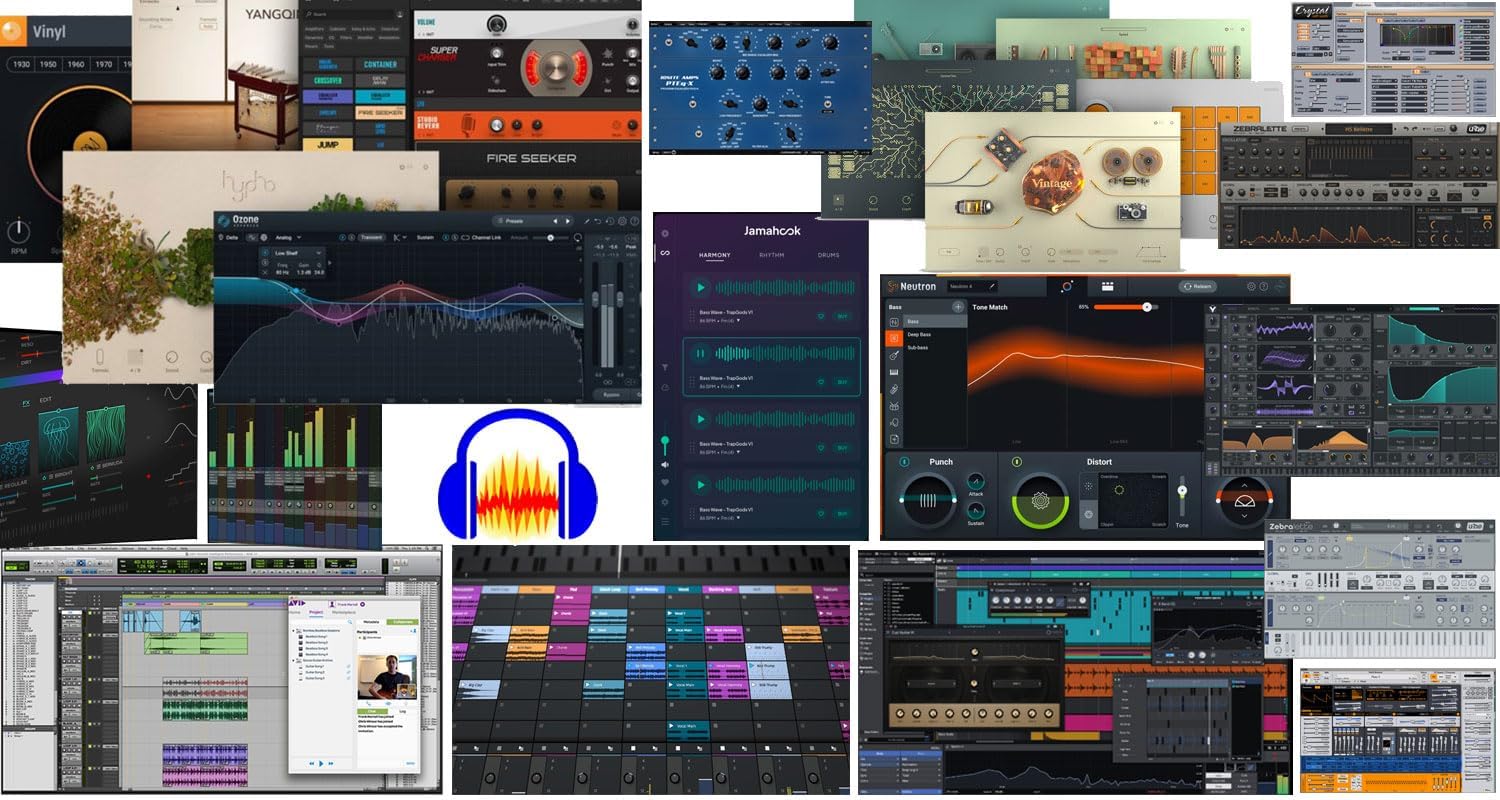Click the Tone Match amount slider handle
The width and height of the screenshot is (1500, 800).
point(1146,307)
